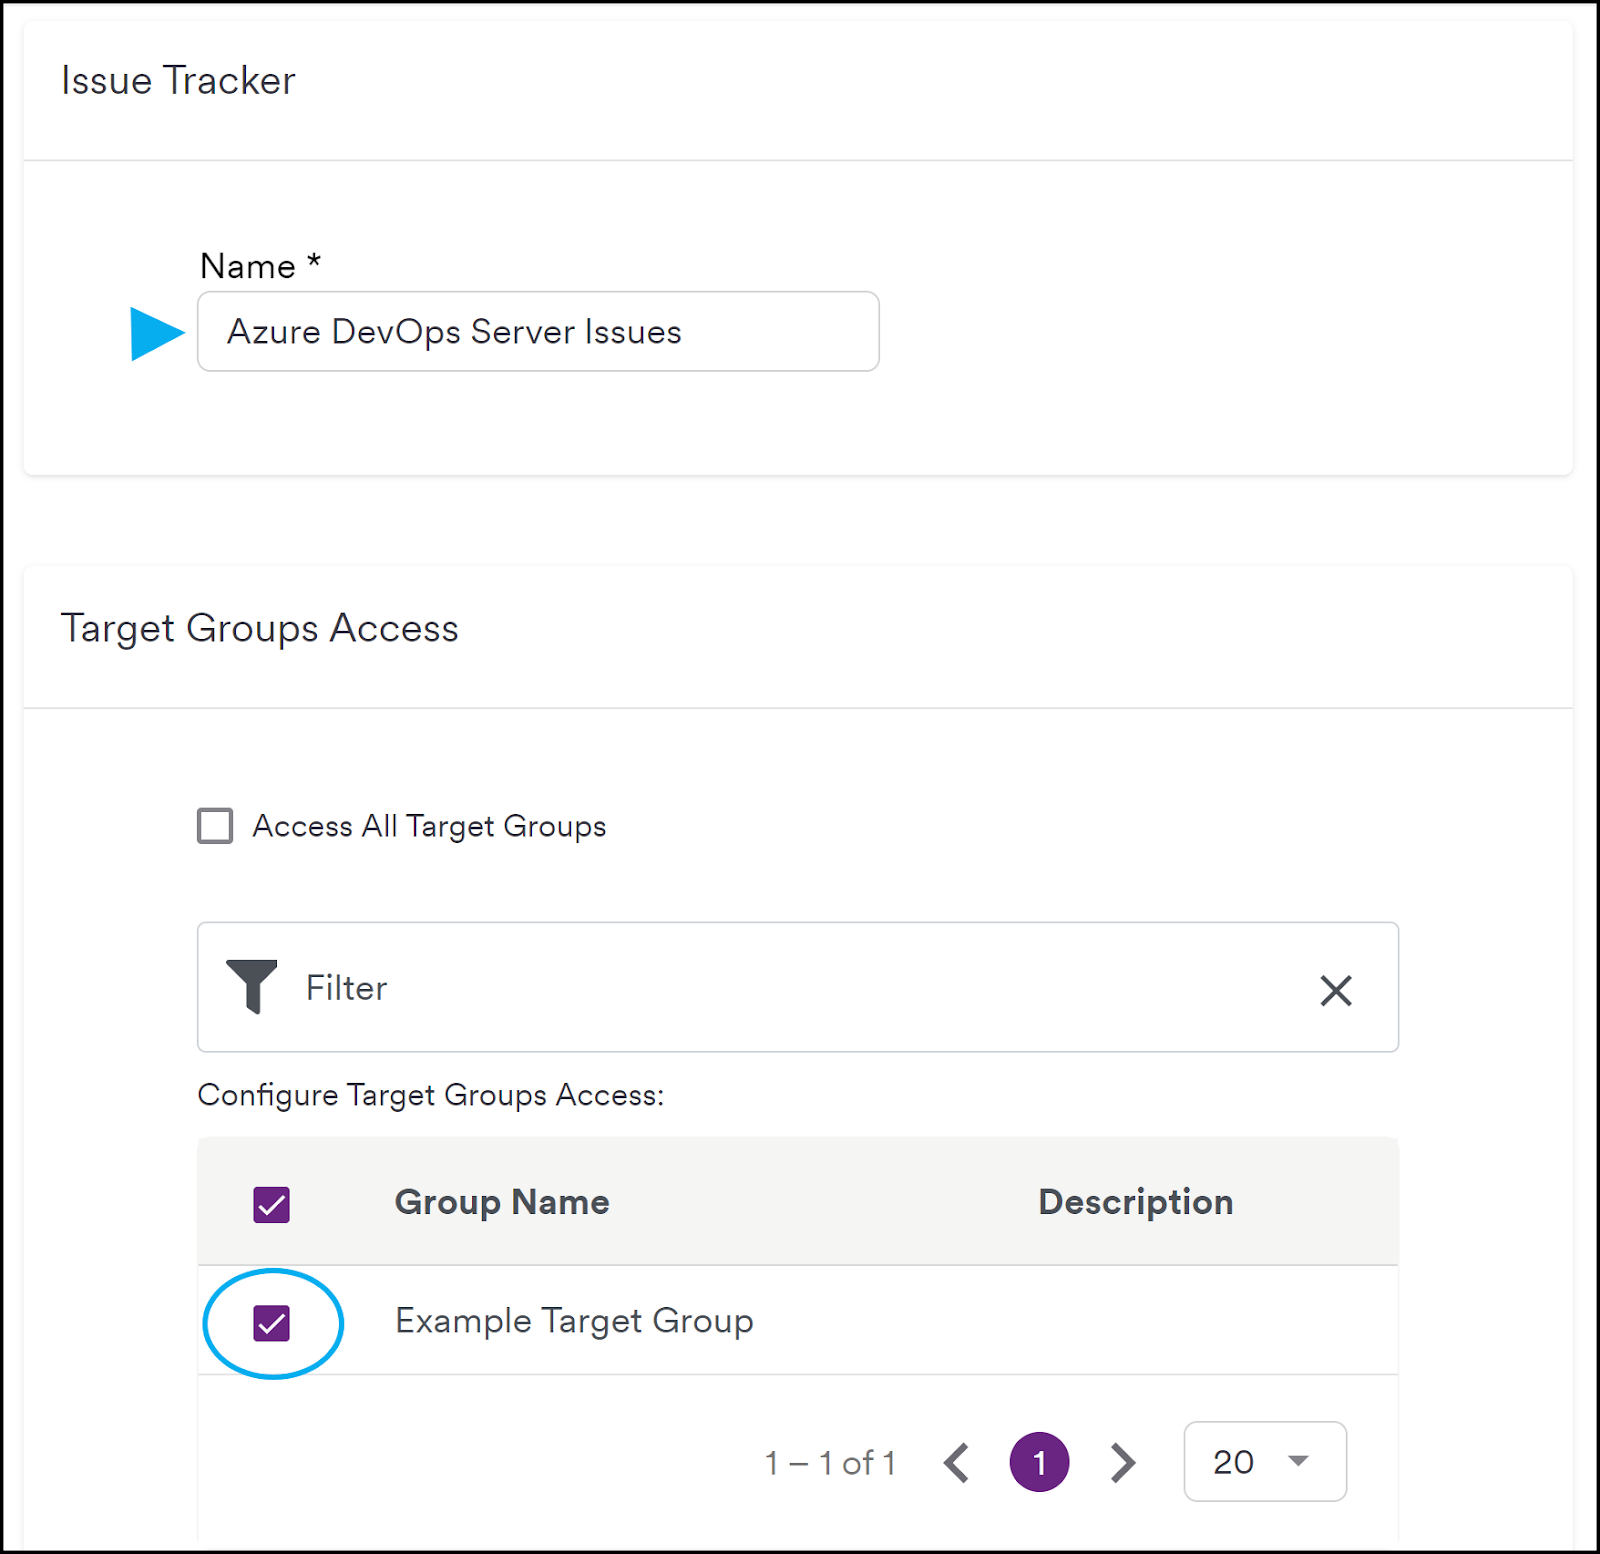The image size is (1600, 1554).
Task: Click the Configure Target Groups Access label
Action: (431, 1095)
